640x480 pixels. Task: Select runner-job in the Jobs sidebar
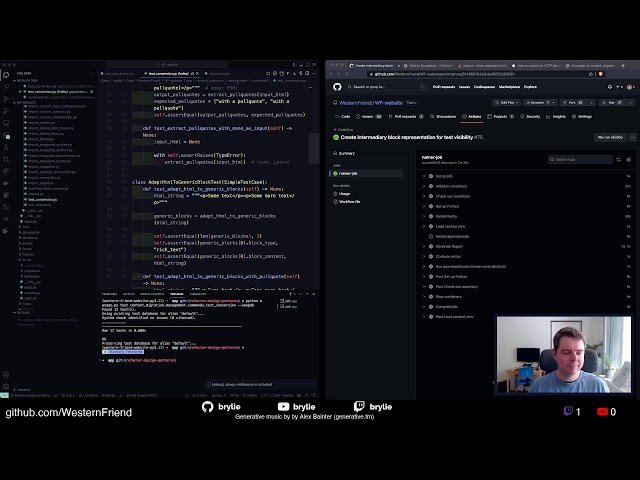point(349,172)
